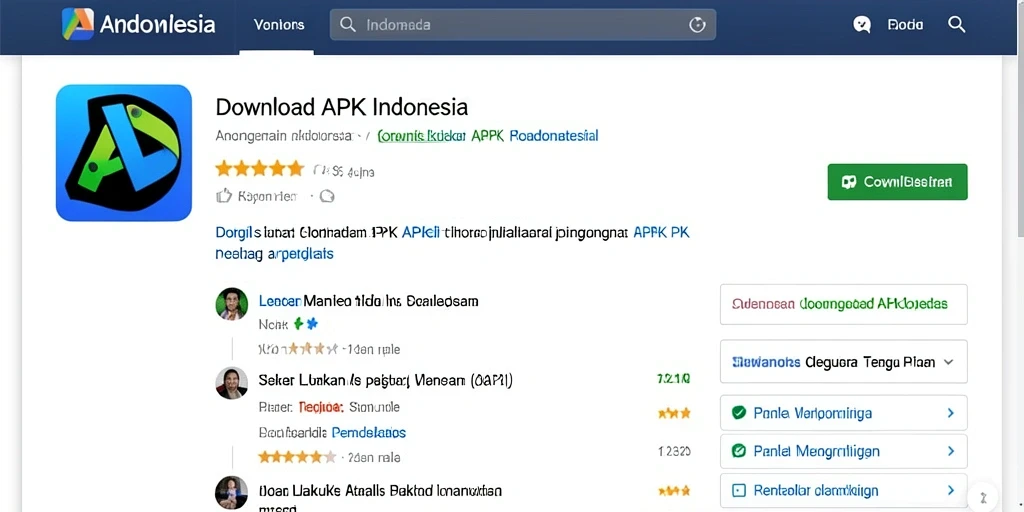Screen dimensions: 1024x512
Task: Click three stars right of Seker review
Action: 674,413
